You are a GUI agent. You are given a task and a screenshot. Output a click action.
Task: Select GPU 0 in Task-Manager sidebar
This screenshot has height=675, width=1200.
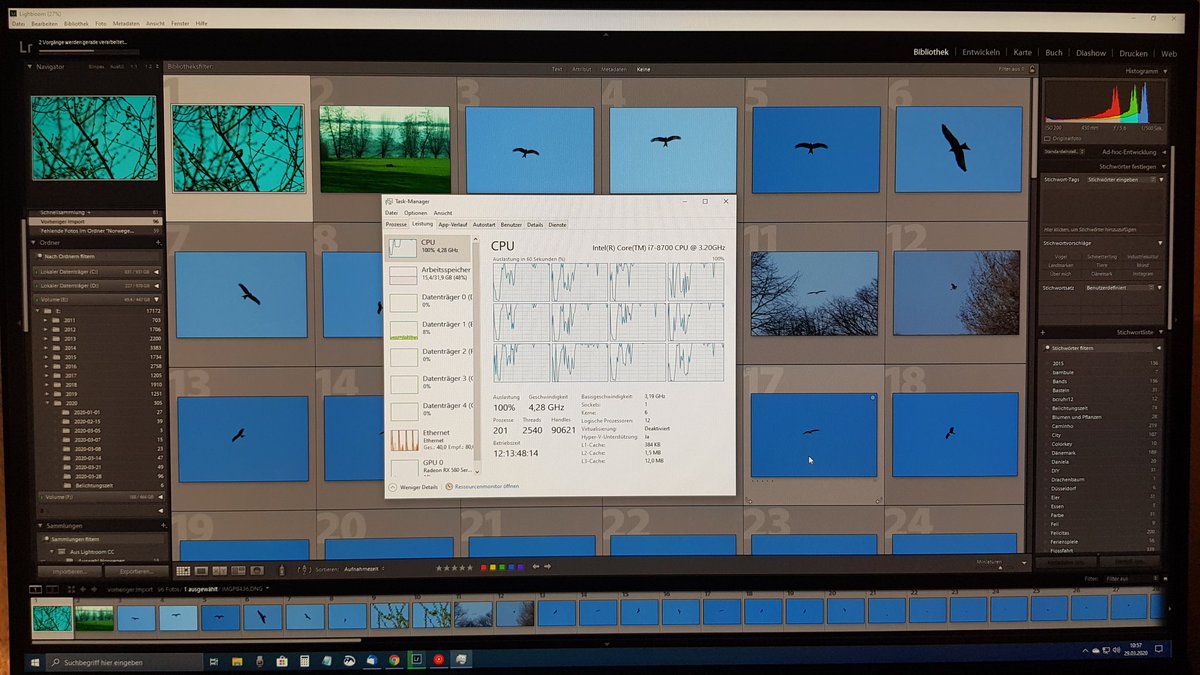[x=430, y=466]
